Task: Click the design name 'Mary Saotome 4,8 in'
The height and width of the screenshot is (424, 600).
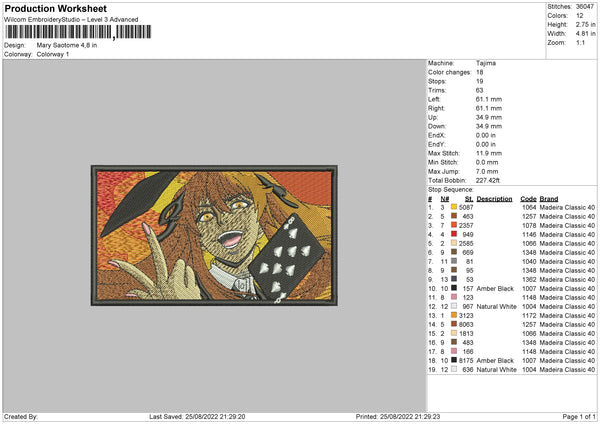Action: (x=67, y=45)
